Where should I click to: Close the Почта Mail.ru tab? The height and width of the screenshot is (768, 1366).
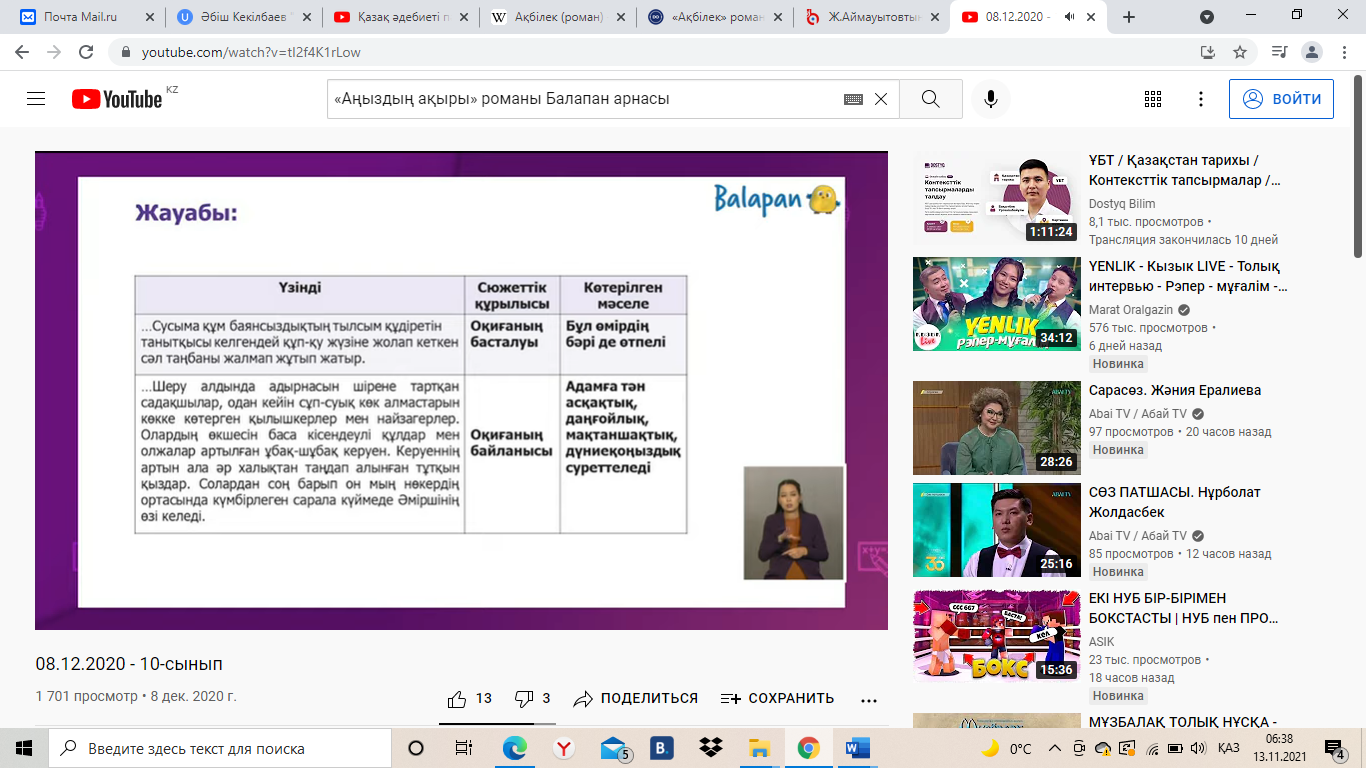149,17
